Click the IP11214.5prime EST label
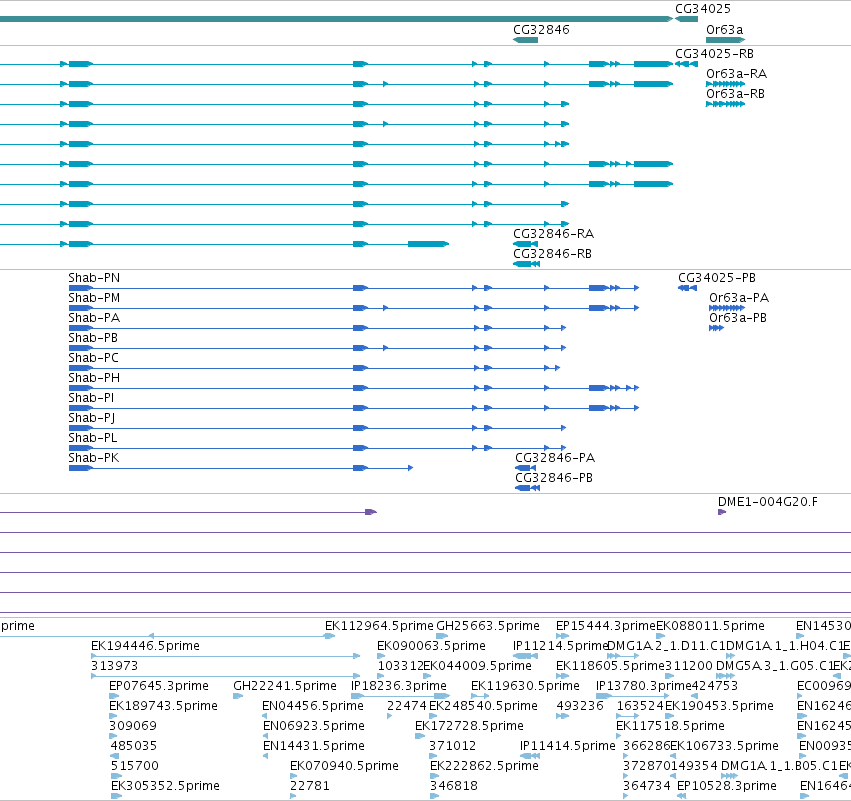The height and width of the screenshot is (801, 851). [560, 646]
